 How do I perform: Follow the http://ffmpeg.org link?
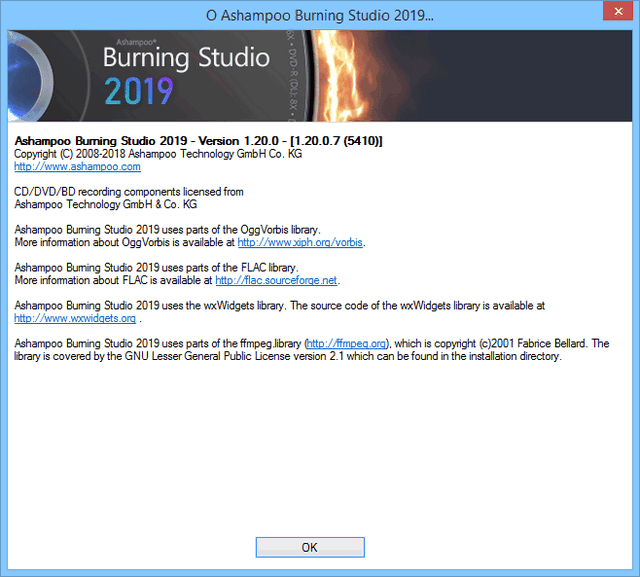[x=346, y=343]
